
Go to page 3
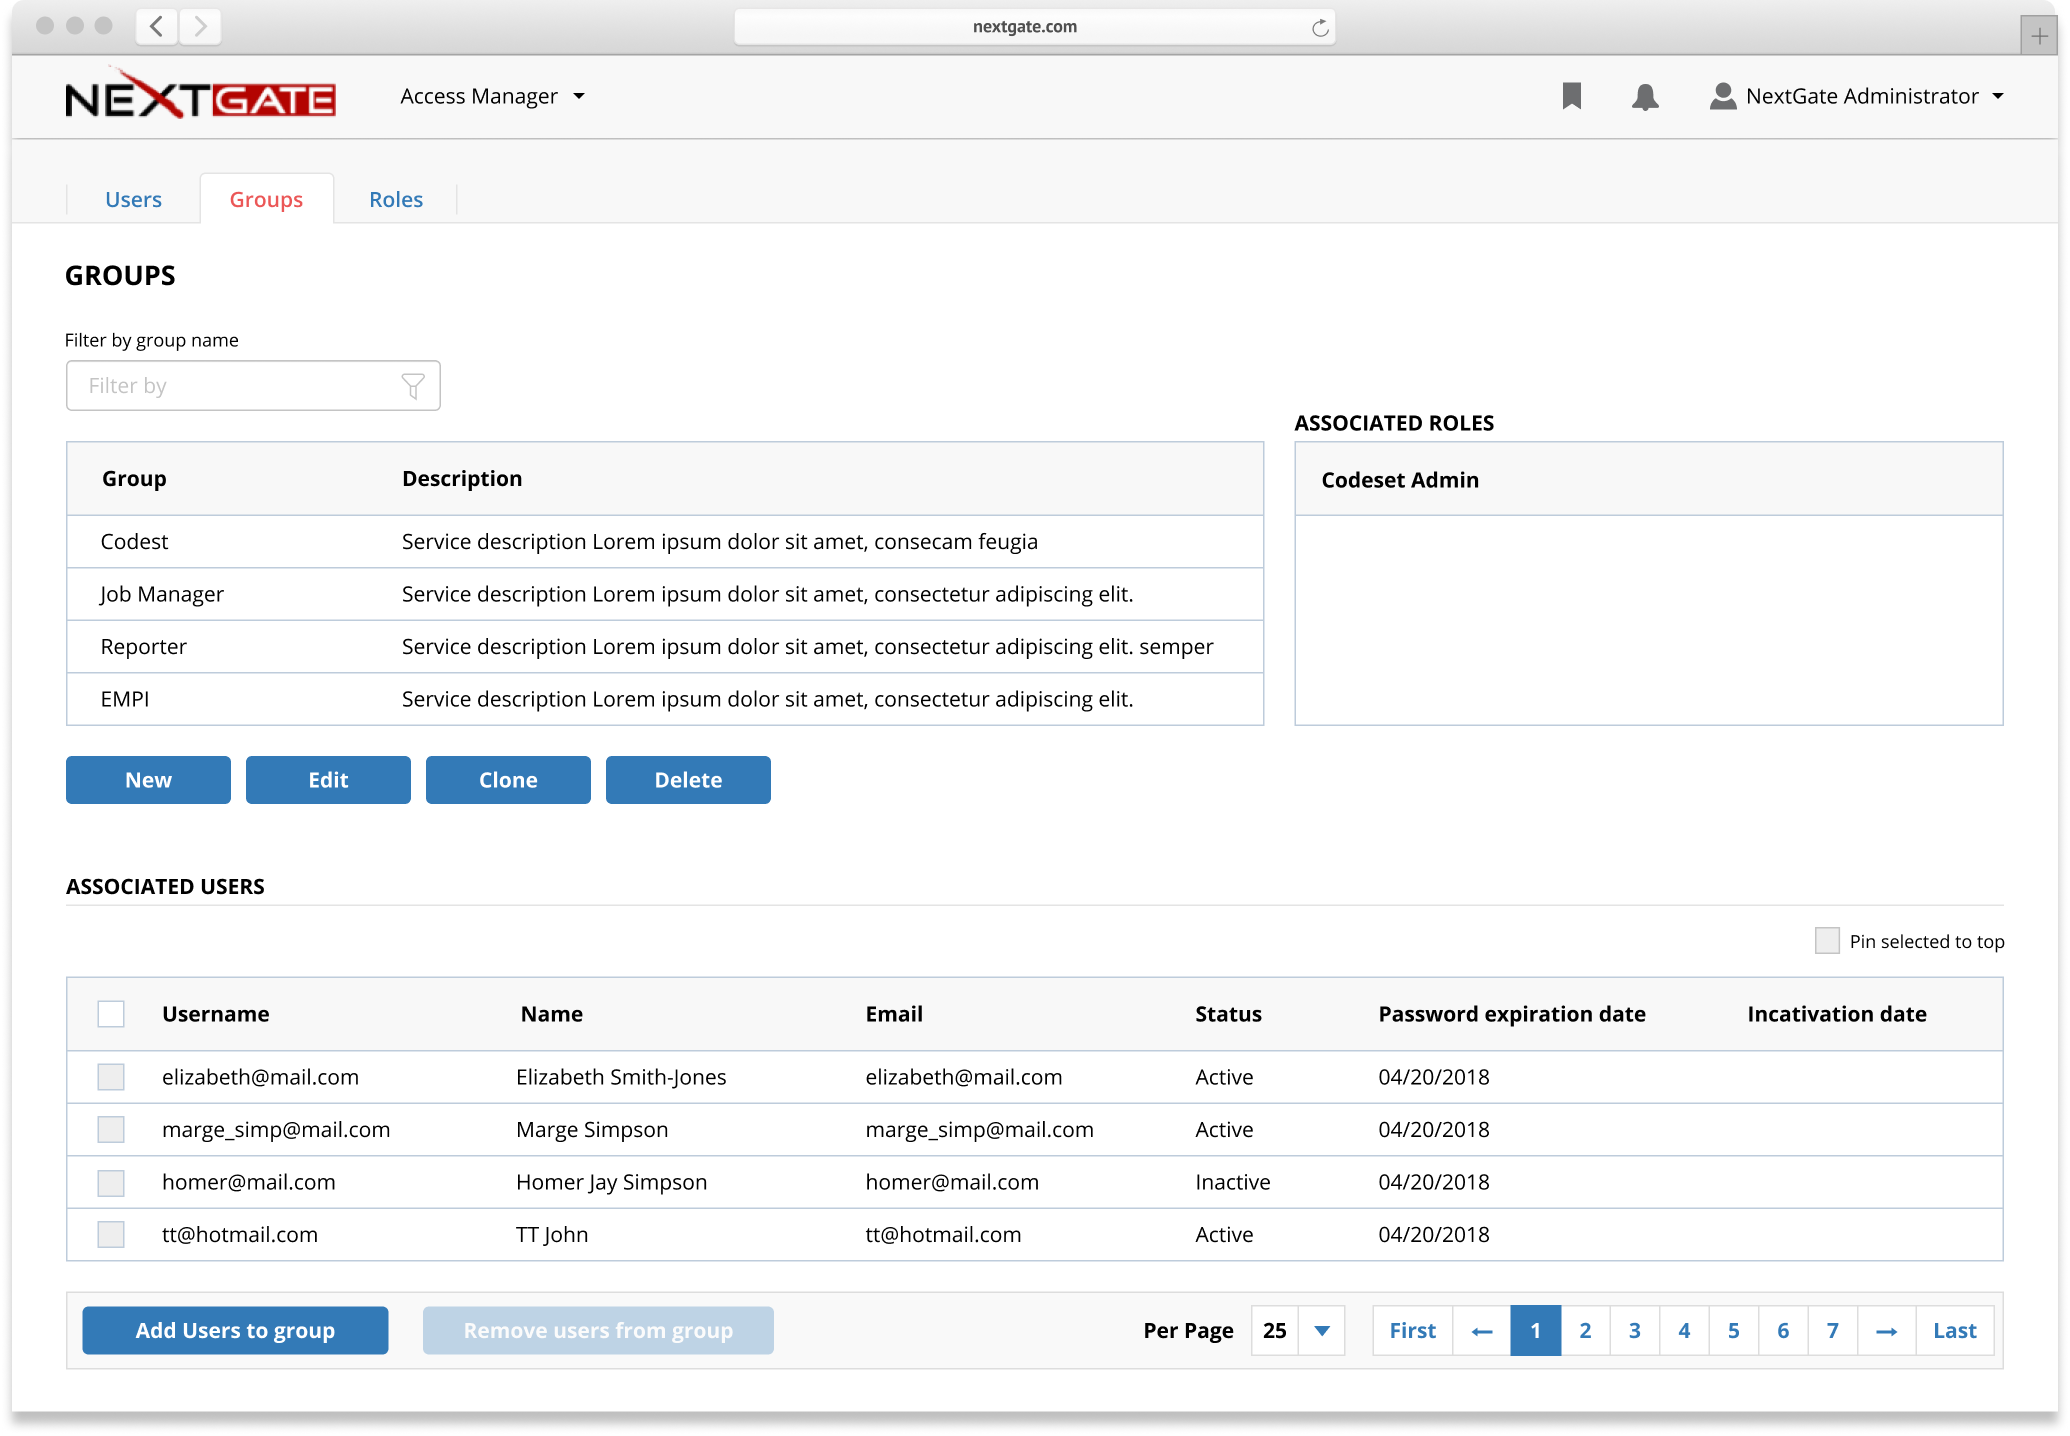pos(1635,1331)
